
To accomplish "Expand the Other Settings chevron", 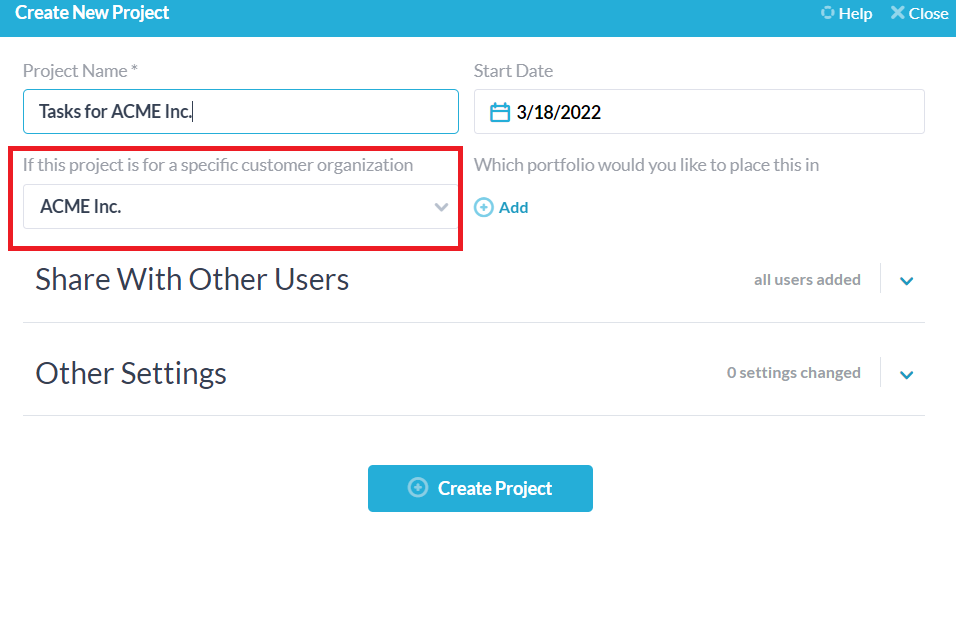I will click(906, 375).
